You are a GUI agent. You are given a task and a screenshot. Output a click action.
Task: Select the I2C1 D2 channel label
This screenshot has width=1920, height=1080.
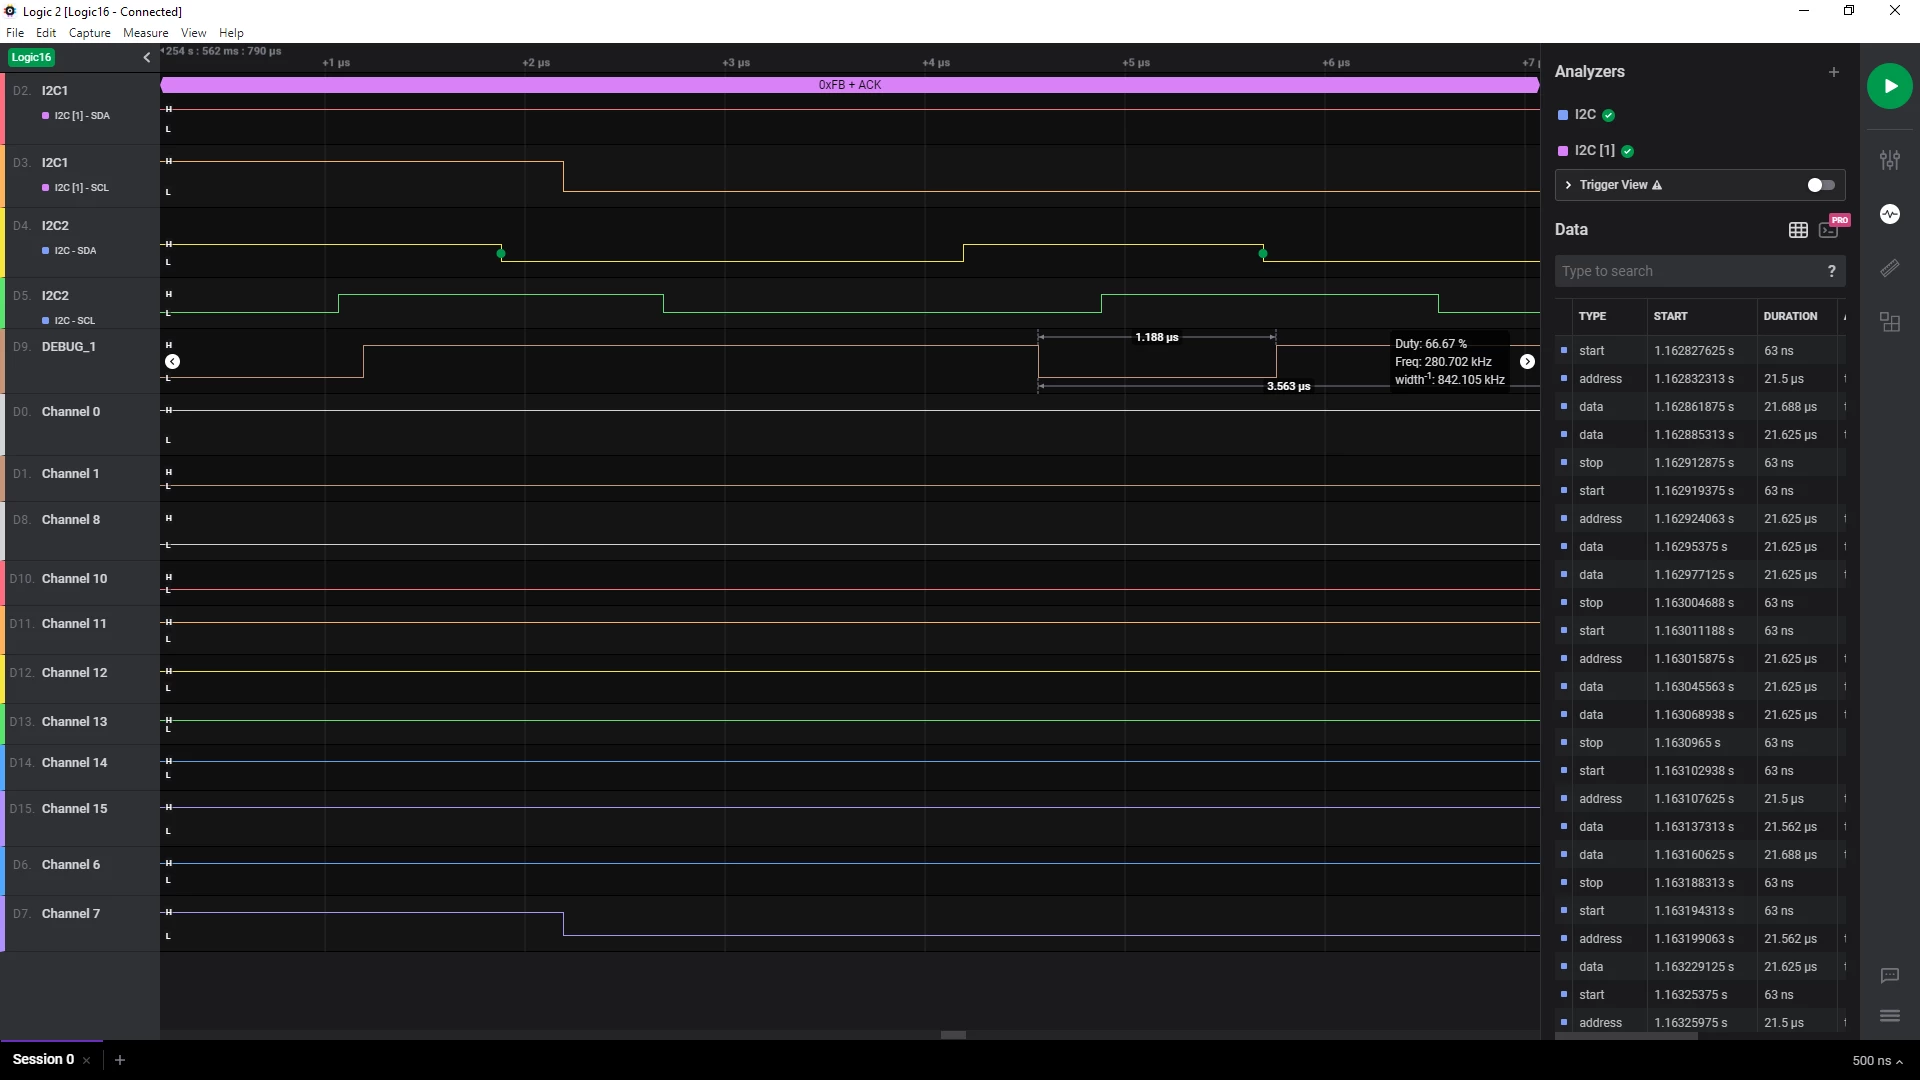pyautogui.click(x=55, y=91)
